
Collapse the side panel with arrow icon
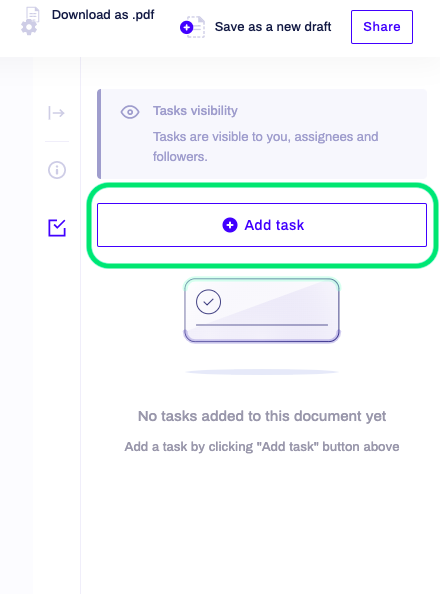pos(56,113)
